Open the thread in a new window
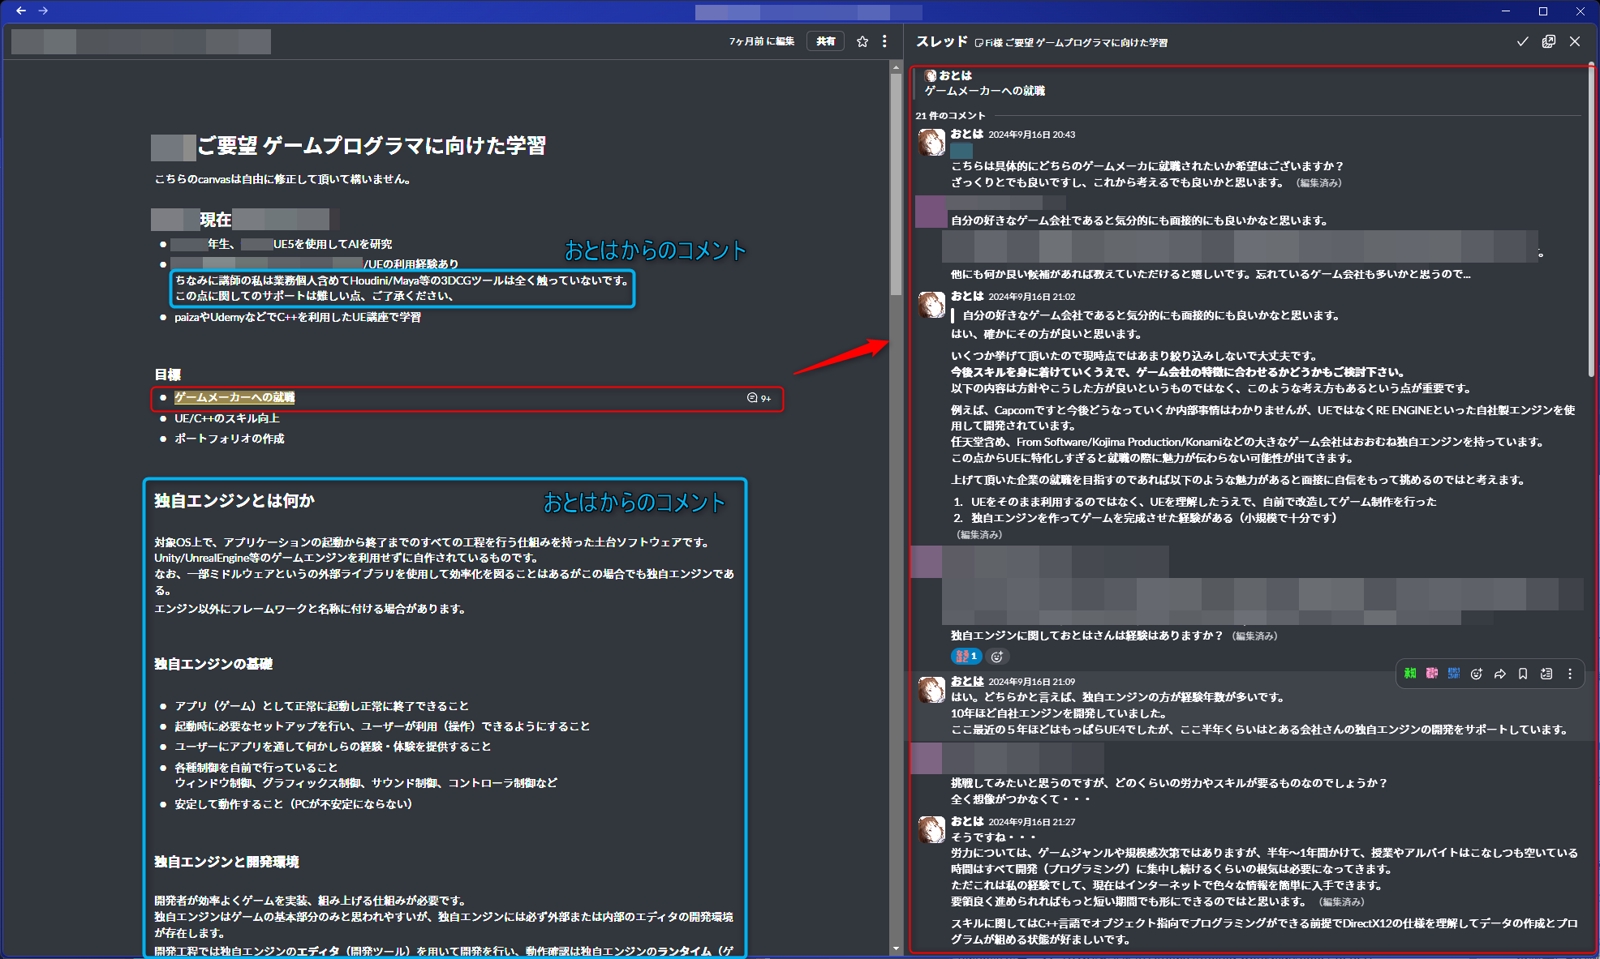 coord(1548,42)
